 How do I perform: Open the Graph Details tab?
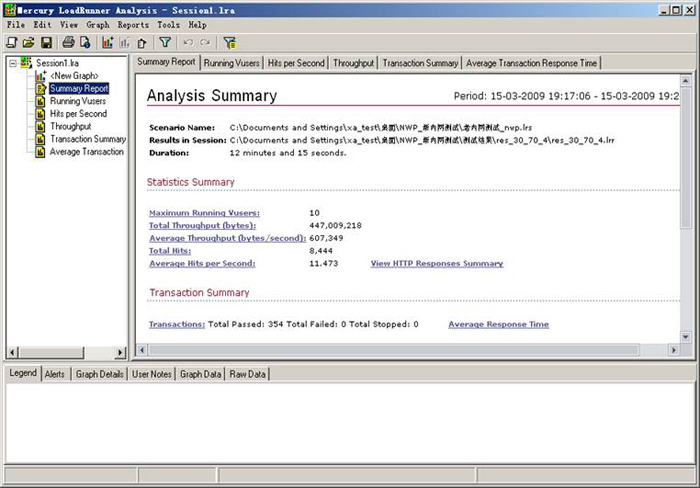[100, 374]
